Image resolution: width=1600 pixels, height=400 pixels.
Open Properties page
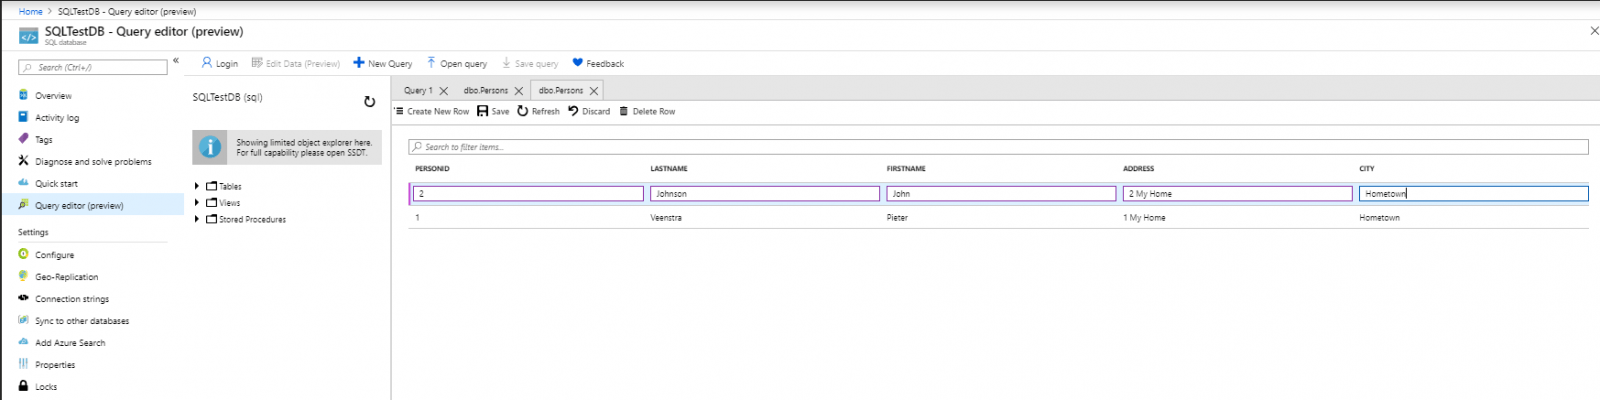(x=55, y=365)
